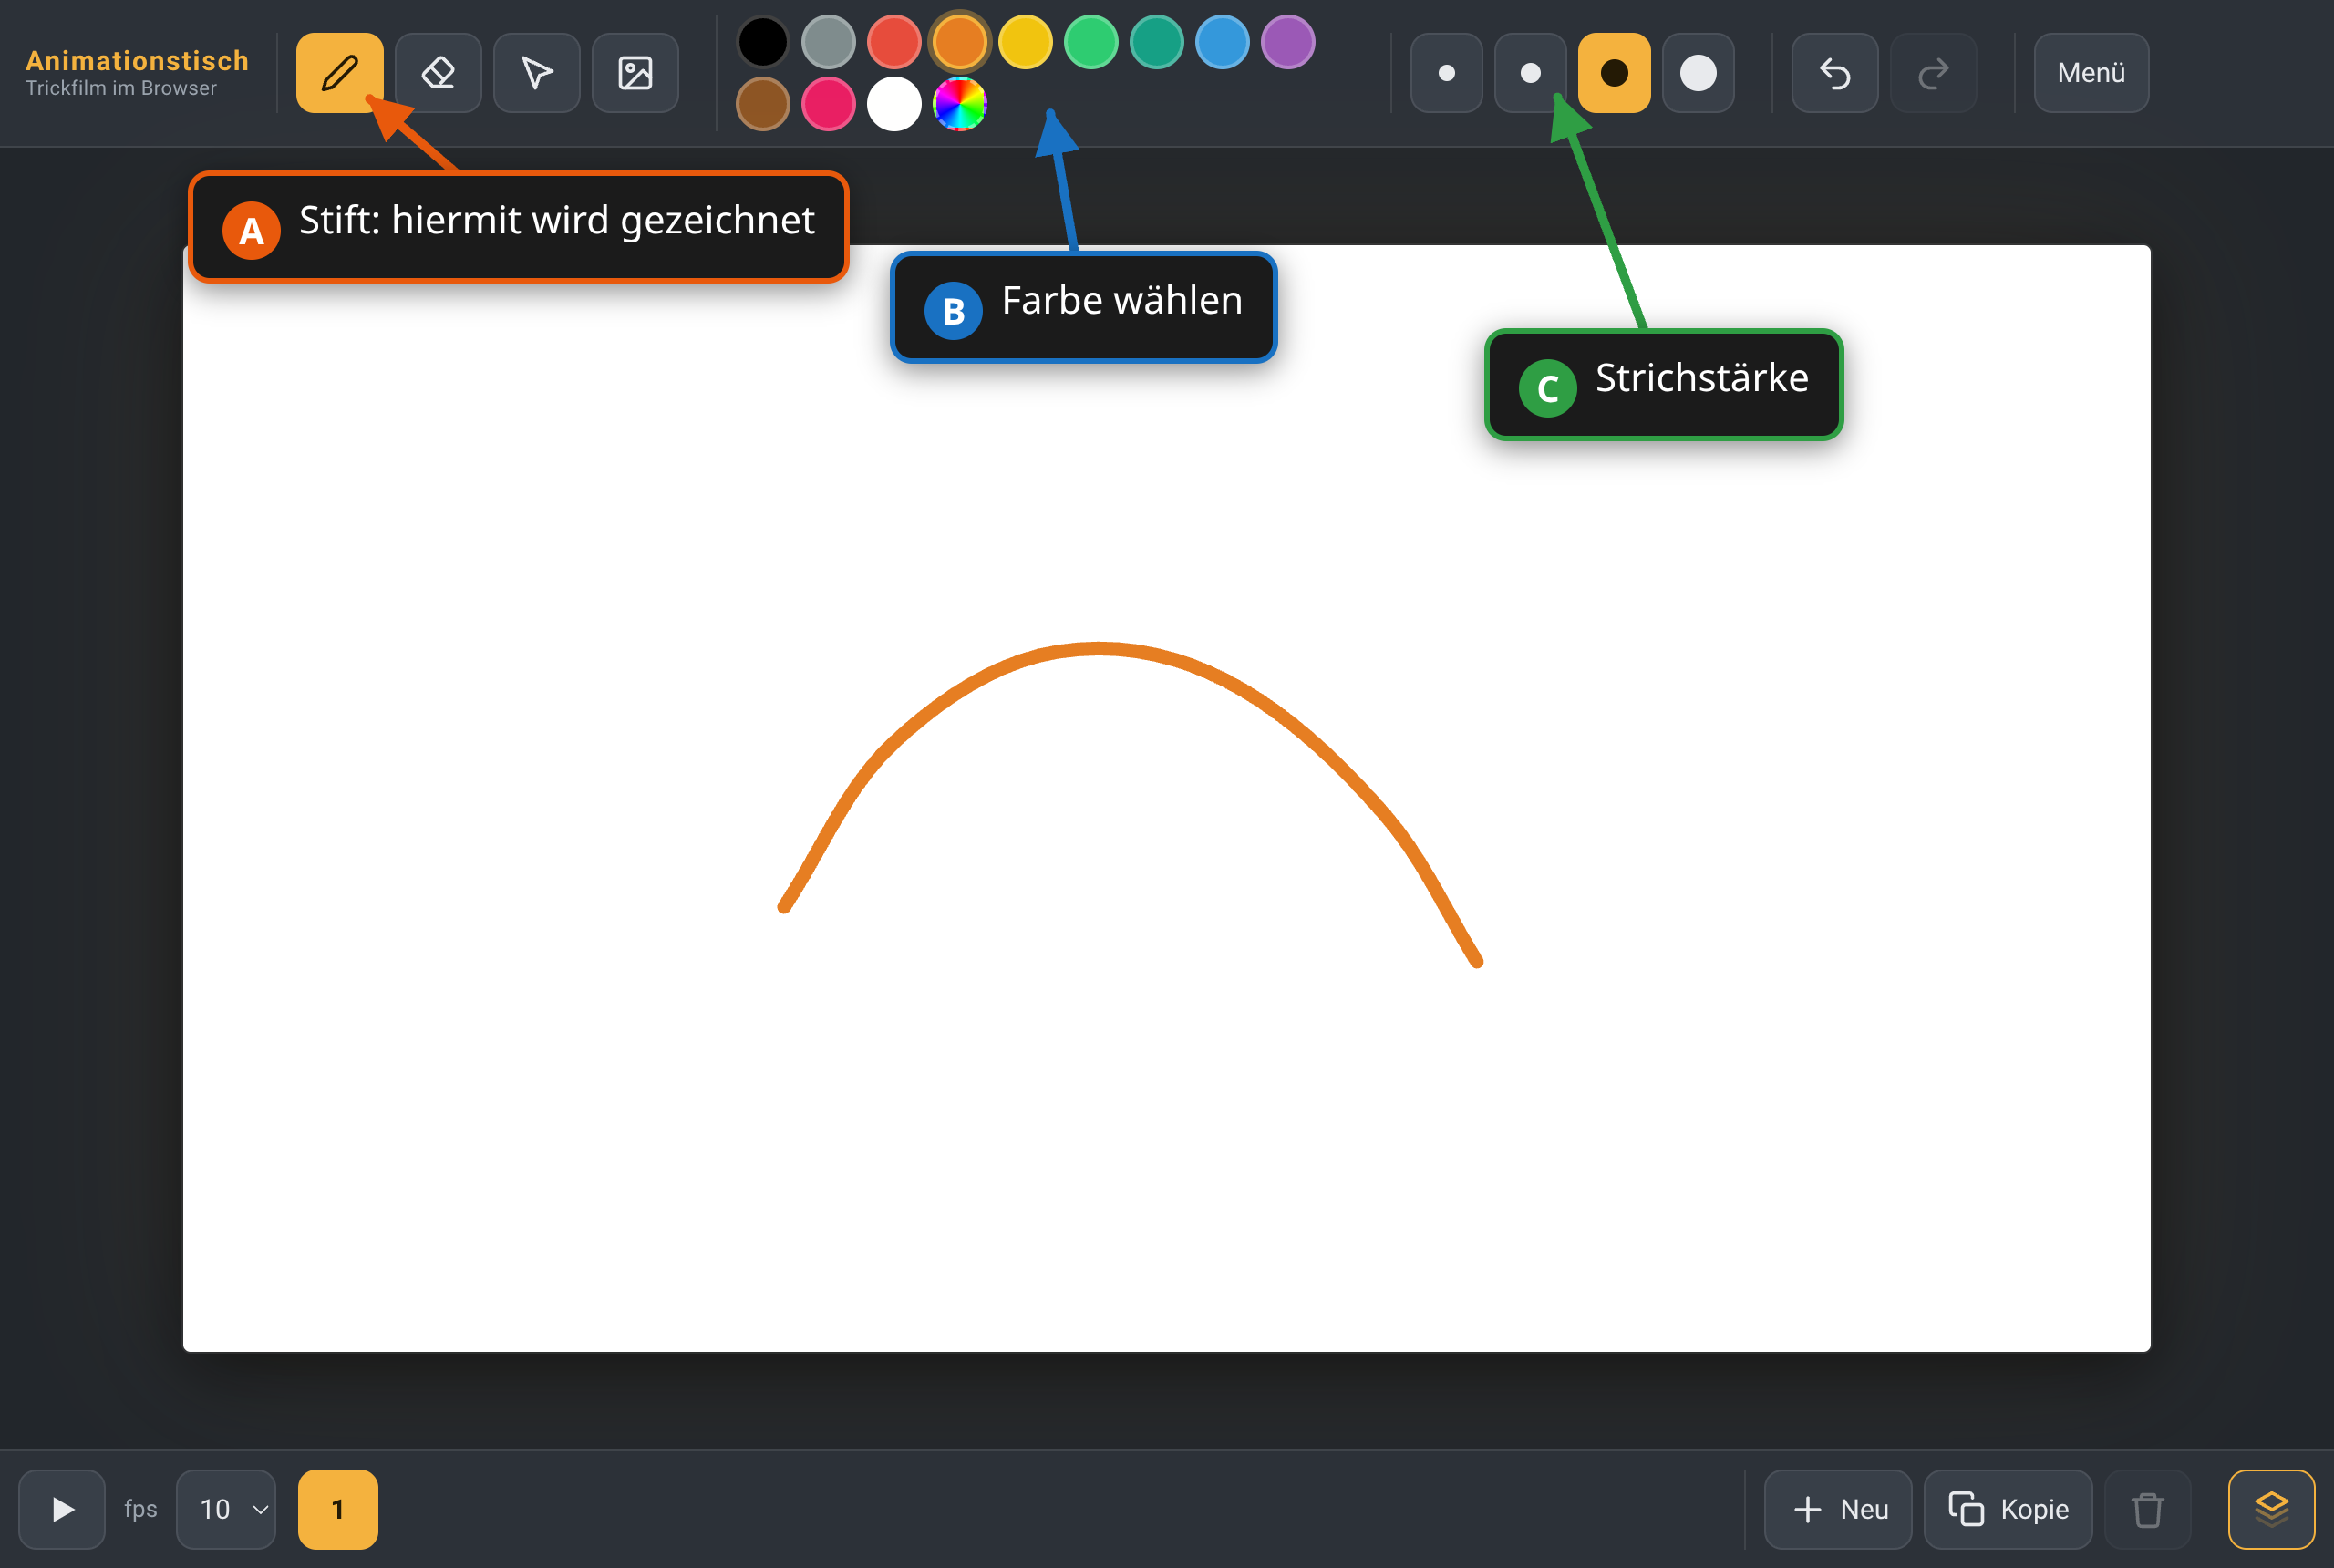Screen dimensions: 2334x1568
Task: Pick the blue color swatch
Action: (1222, 42)
